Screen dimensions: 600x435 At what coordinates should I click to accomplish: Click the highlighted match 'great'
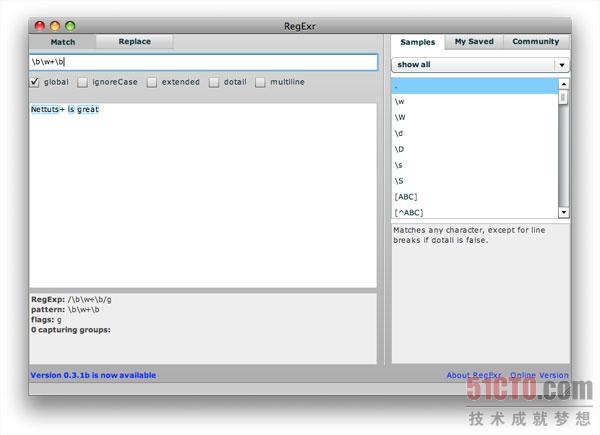coord(88,109)
